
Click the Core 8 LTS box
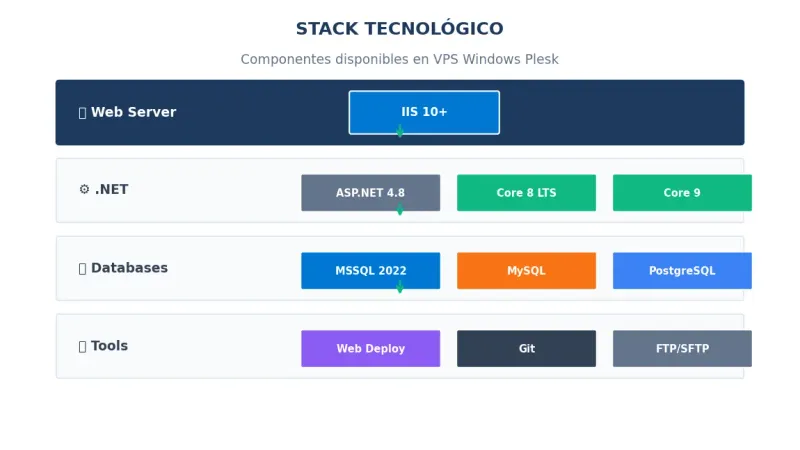[526, 193]
